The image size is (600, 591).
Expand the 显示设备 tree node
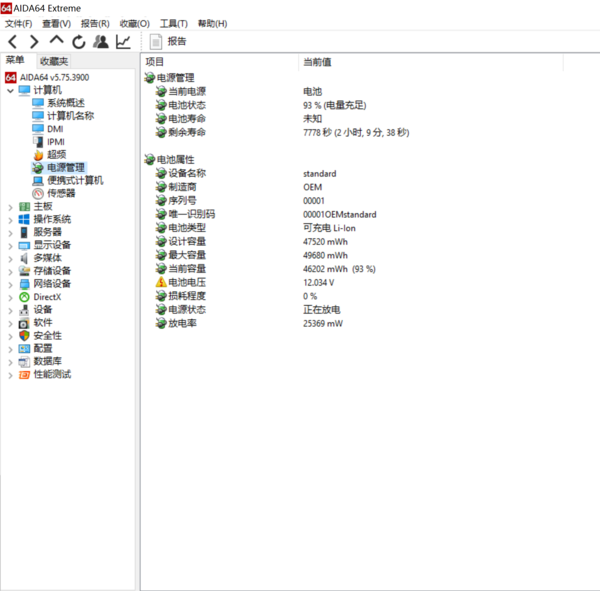pos(11,246)
